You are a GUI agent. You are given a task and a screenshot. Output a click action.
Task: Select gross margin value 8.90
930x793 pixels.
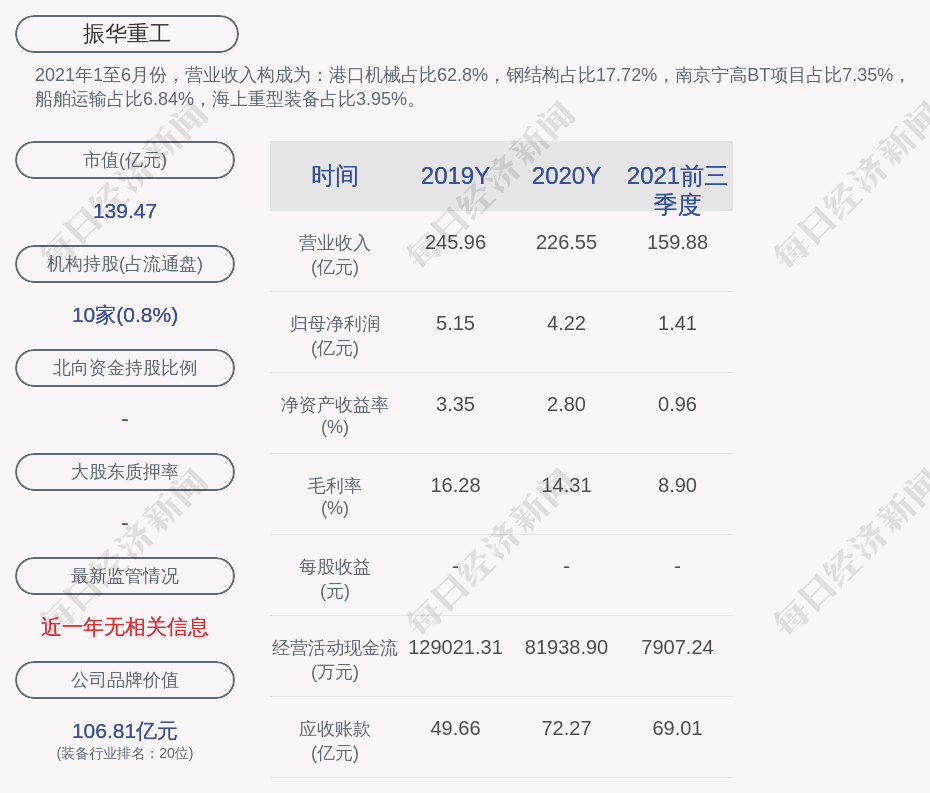click(x=677, y=485)
